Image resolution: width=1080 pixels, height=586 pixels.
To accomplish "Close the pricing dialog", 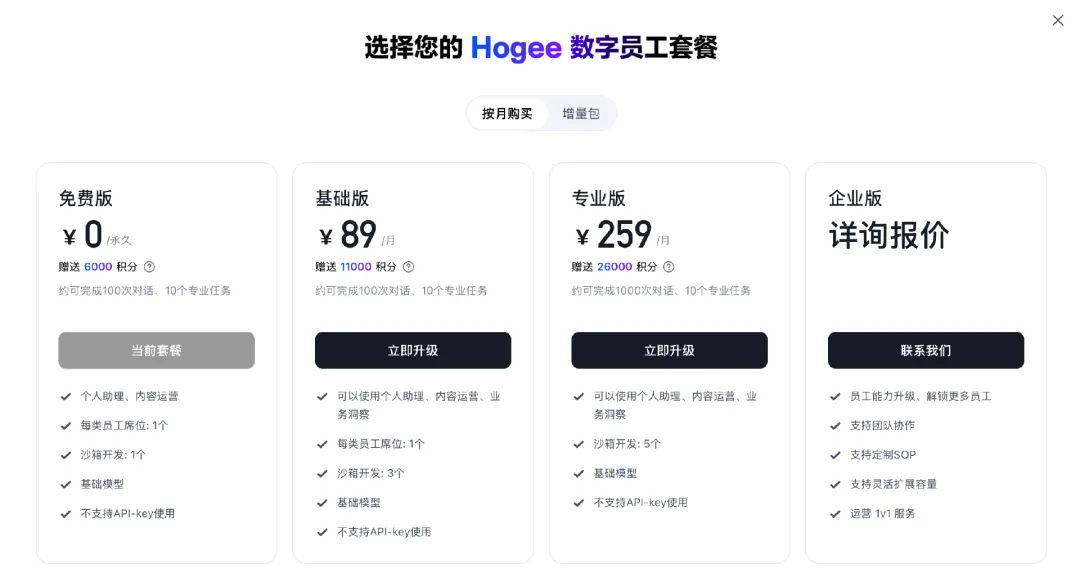I will tap(1057, 20).
